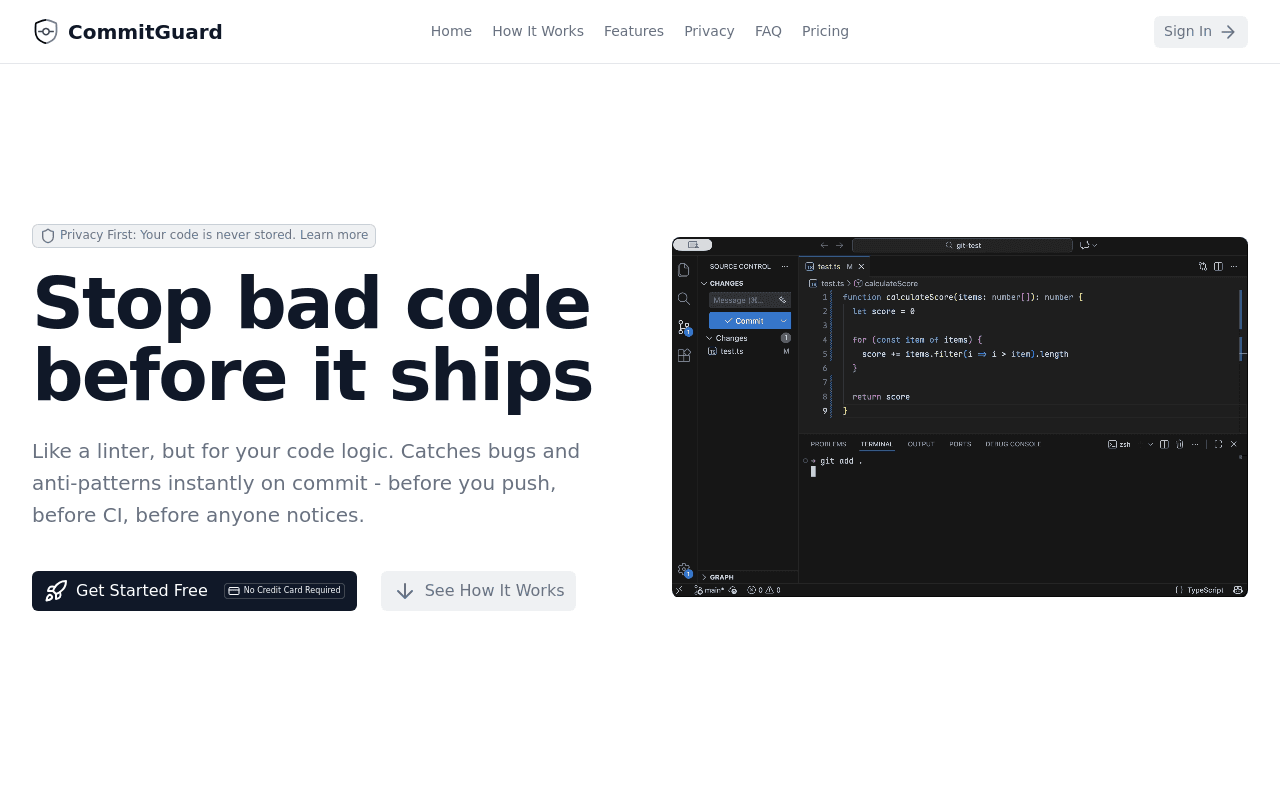Open the Commit button dropdown arrow
Image resolution: width=1280 pixels, height=800 pixels.
784,321
